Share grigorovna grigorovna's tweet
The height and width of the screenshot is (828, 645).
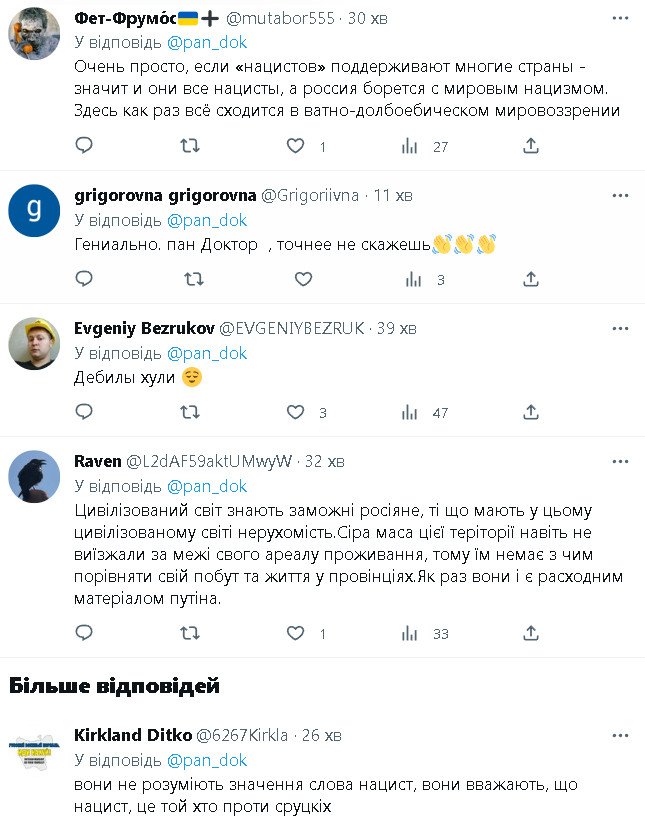pos(531,280)
